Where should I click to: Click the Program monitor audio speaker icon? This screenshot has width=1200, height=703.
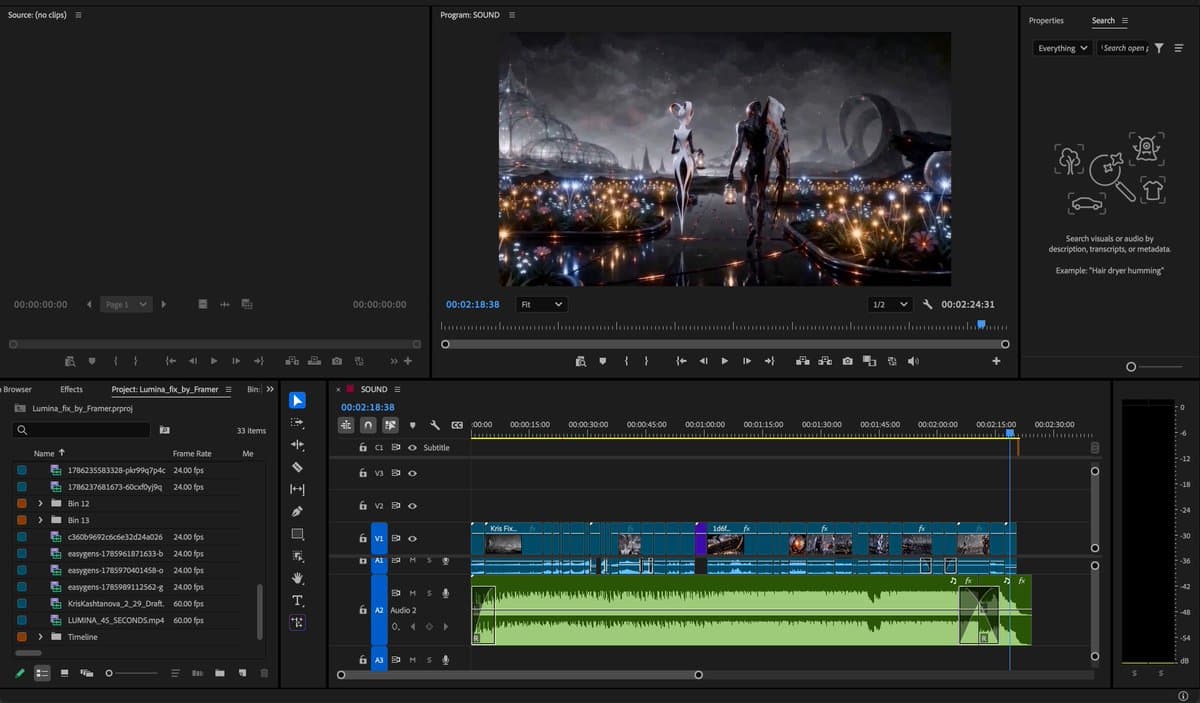pos(913,361)
